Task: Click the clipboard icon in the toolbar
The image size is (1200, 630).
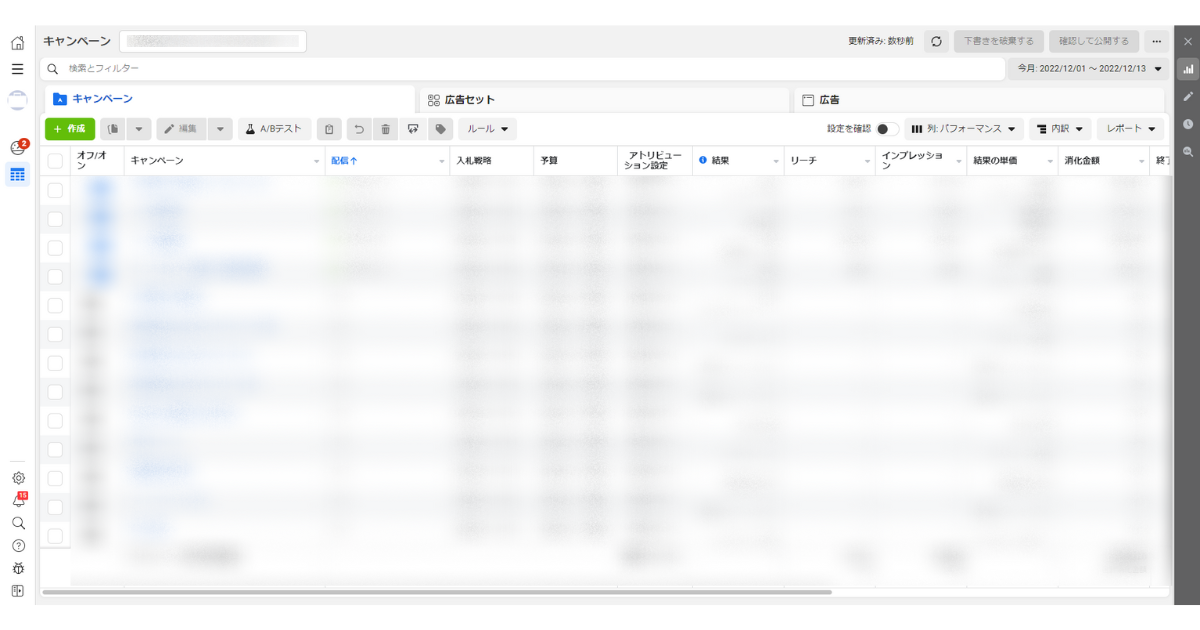Action: (329, 129)
